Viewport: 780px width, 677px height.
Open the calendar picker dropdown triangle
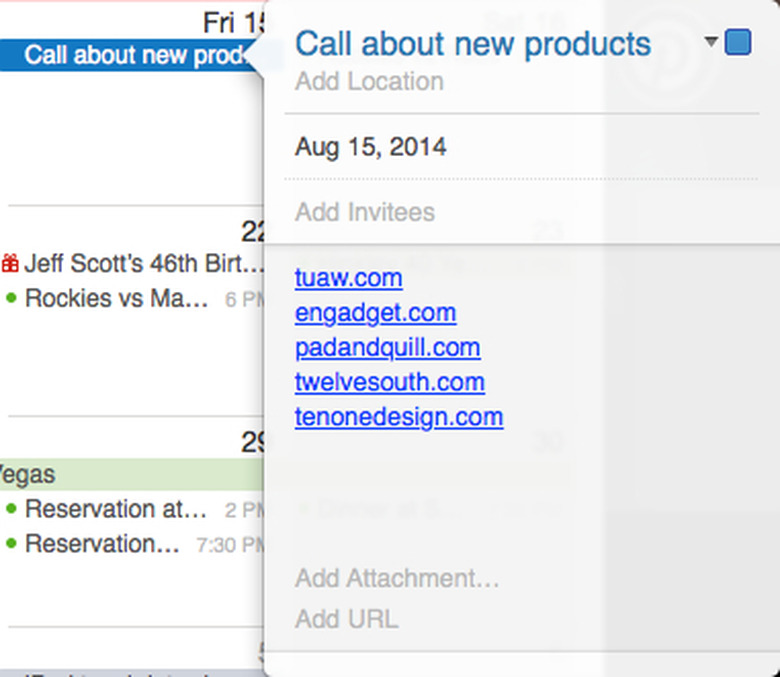click(x=711, y=42)
